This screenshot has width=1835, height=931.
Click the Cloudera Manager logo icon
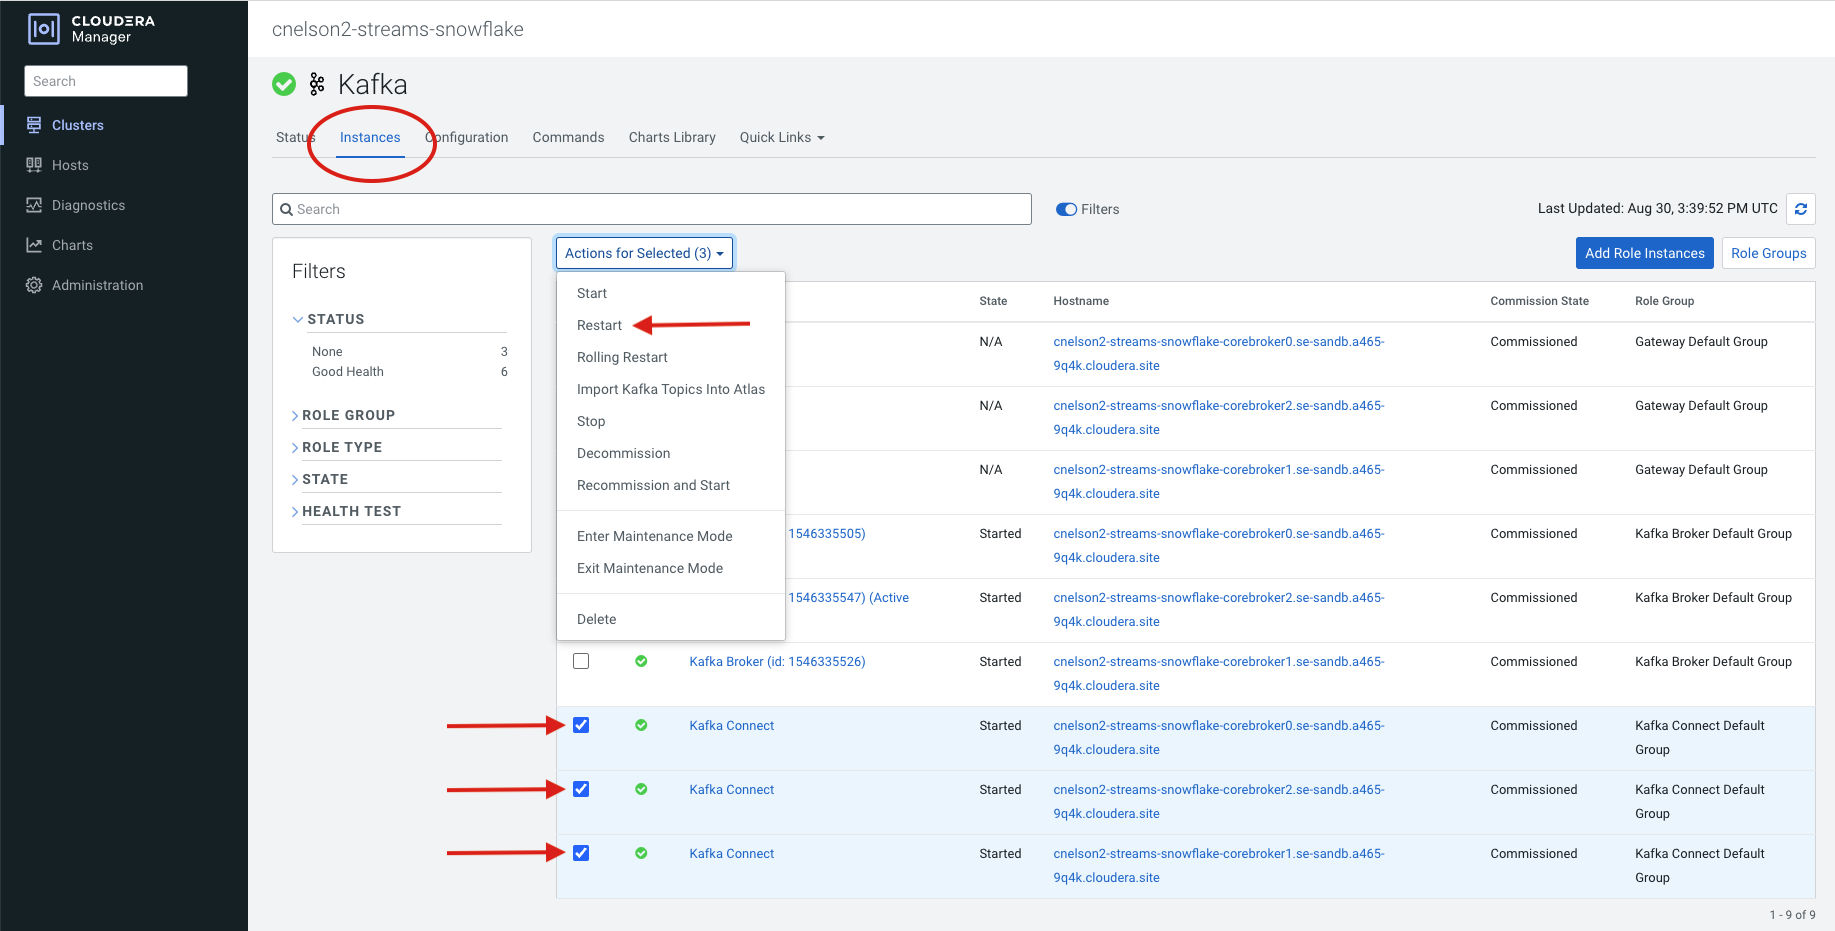(x=44, y=29)
